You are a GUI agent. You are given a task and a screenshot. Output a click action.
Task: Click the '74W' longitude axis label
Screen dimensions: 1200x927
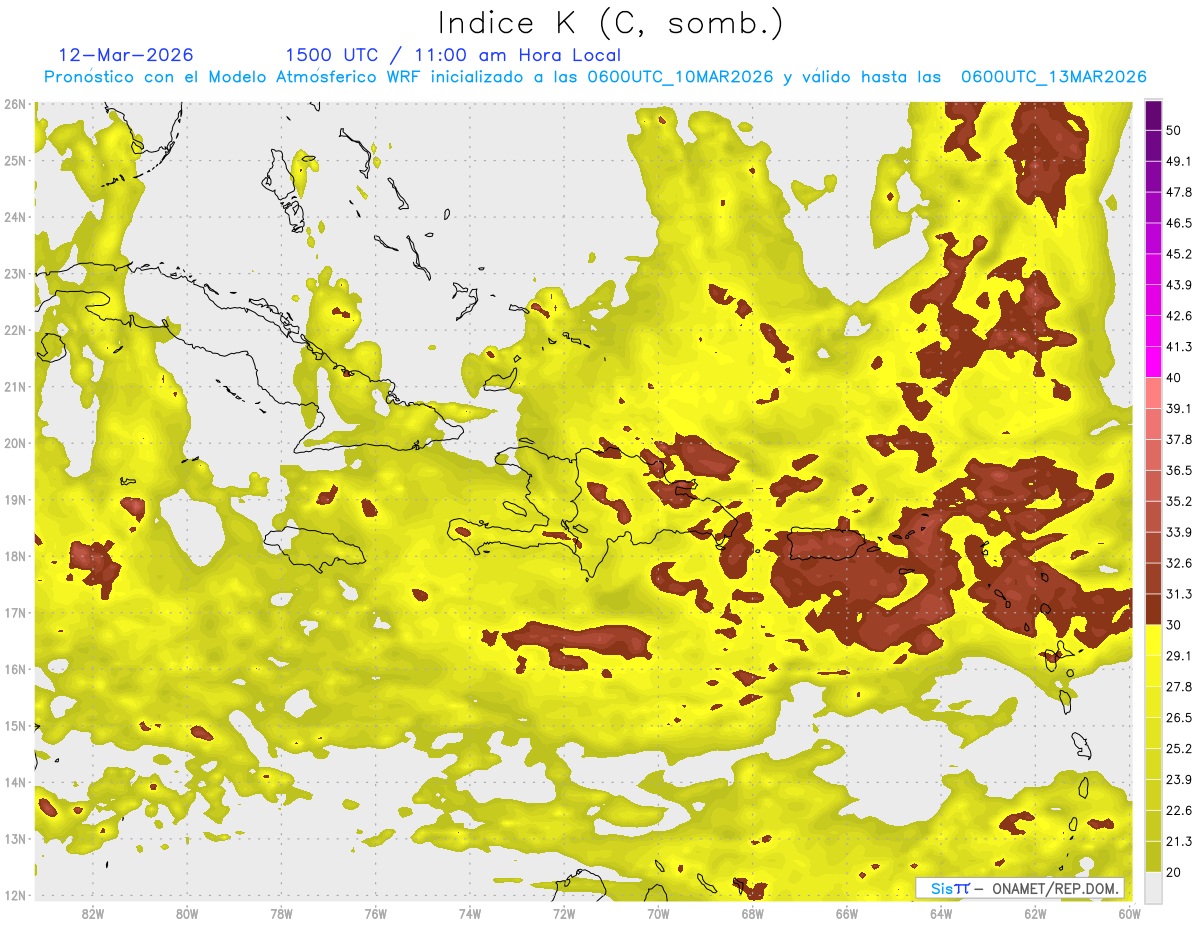tap(470, 913)
